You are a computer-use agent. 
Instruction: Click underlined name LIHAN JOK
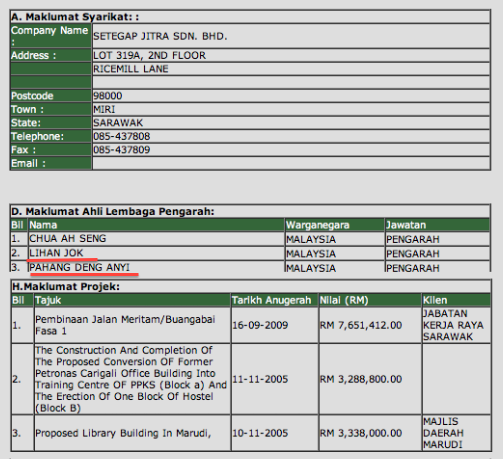(x=56, y=253)
